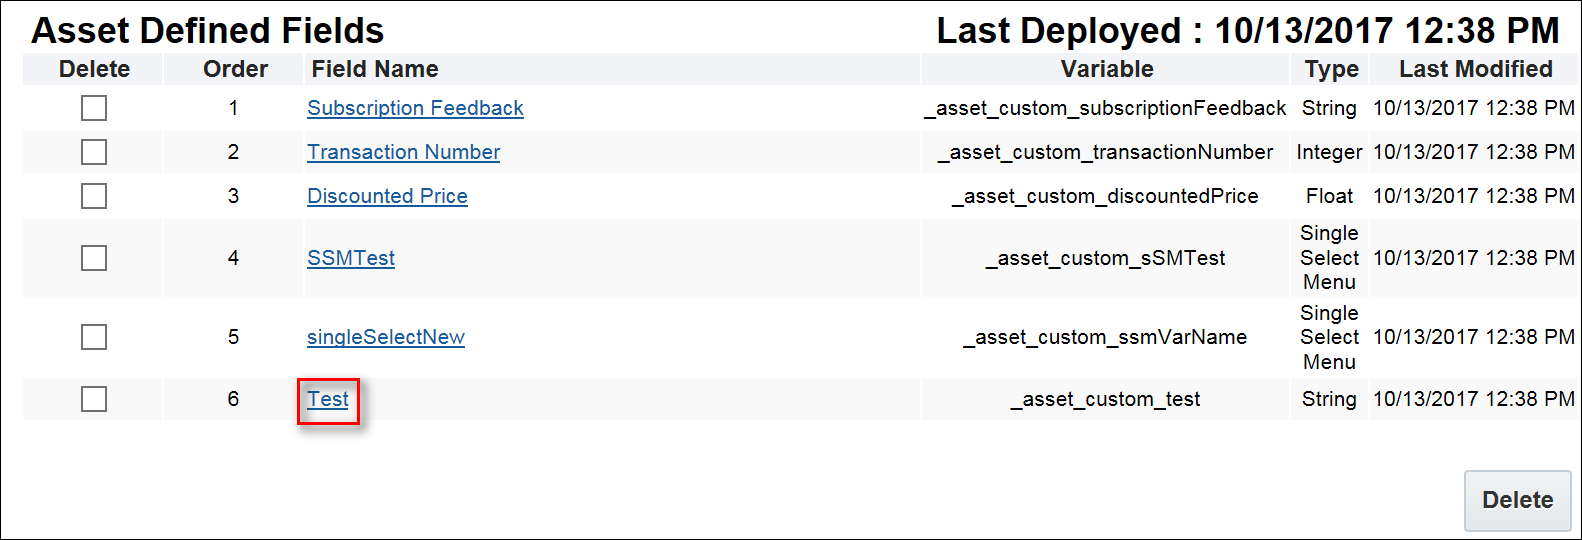Mark the SSMTest row delete checkbox
The width and height of the screenshot is (1582, 540).
click(x=94, y=258)
